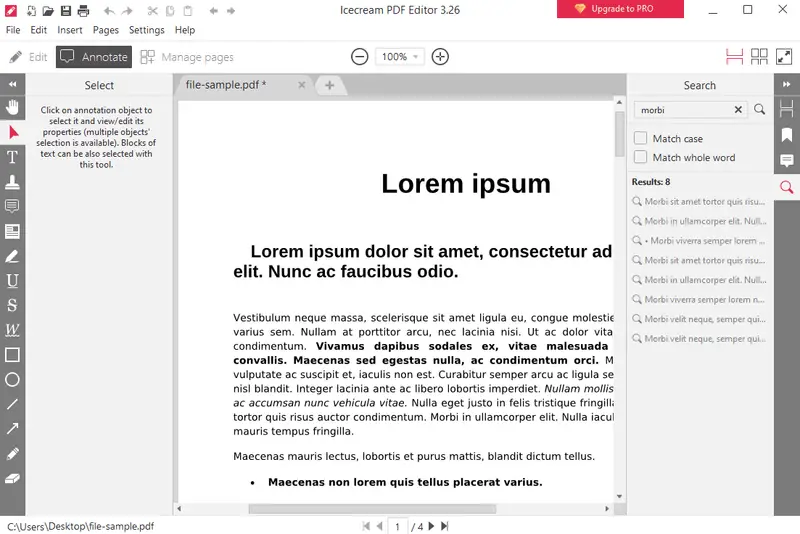The image size is (800, 534).
Task: Go to the last page
Action: coord(444,526)
